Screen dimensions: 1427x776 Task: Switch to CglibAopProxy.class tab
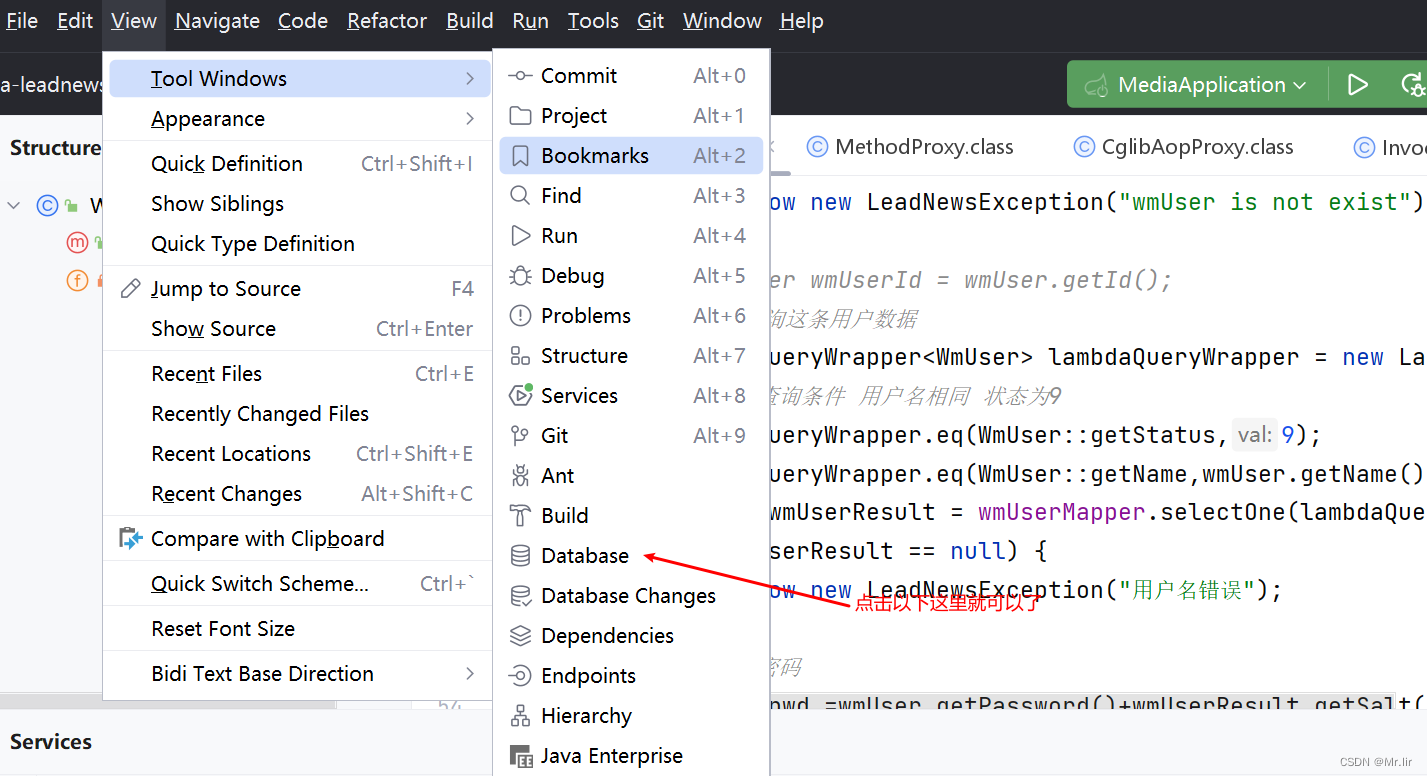coord(1183,148)
